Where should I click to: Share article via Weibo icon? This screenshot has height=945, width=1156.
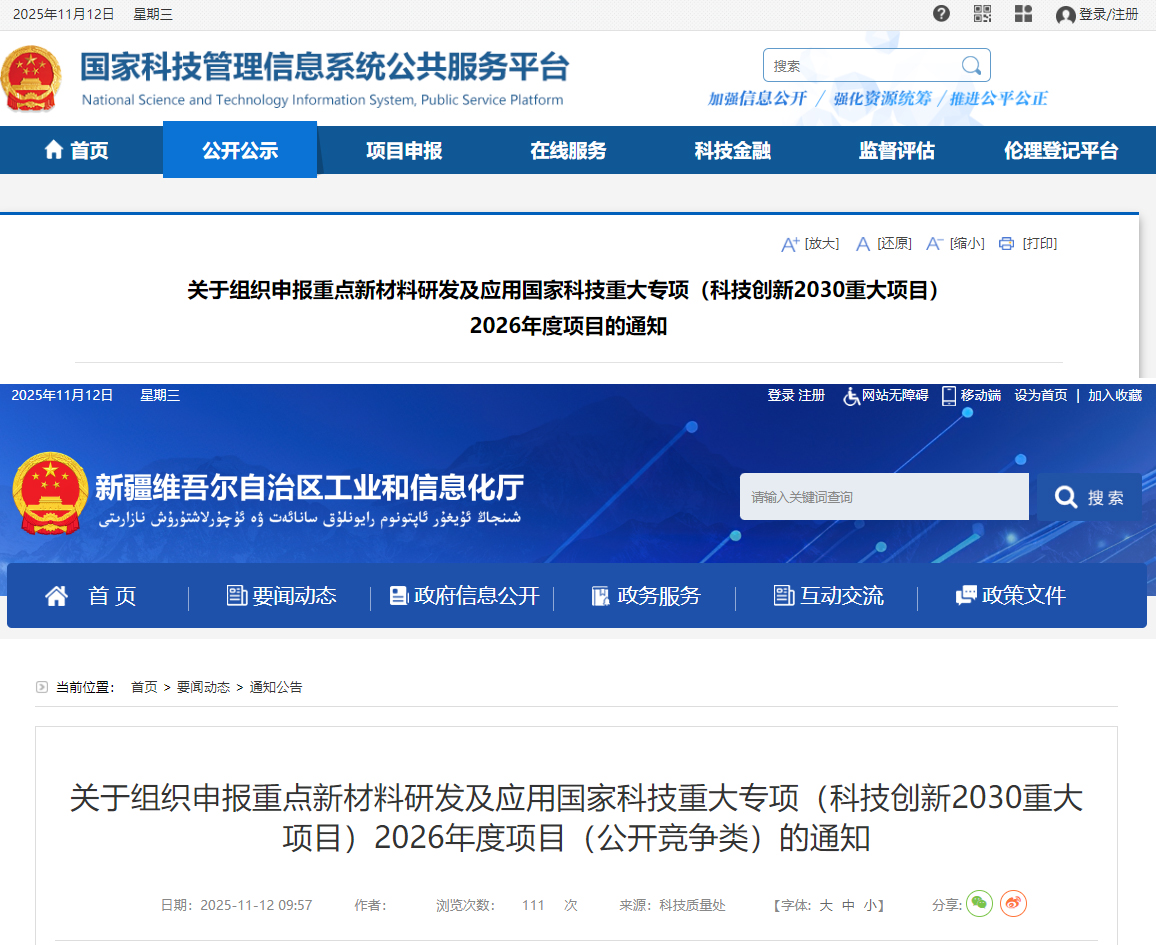point(1013,904)
